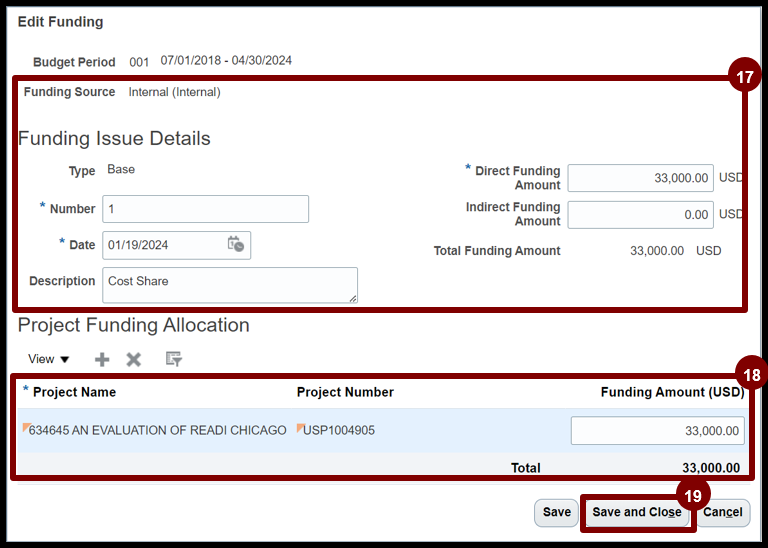768x548 pixels.
Task: Click the Number input field
Action: click(205, 209)
